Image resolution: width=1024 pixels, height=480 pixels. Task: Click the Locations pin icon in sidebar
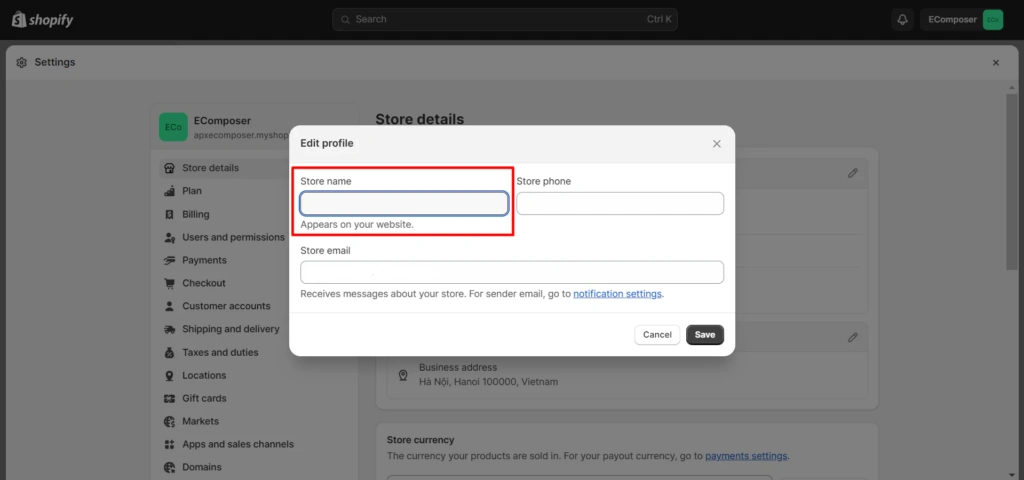click(x=170, y=375)
